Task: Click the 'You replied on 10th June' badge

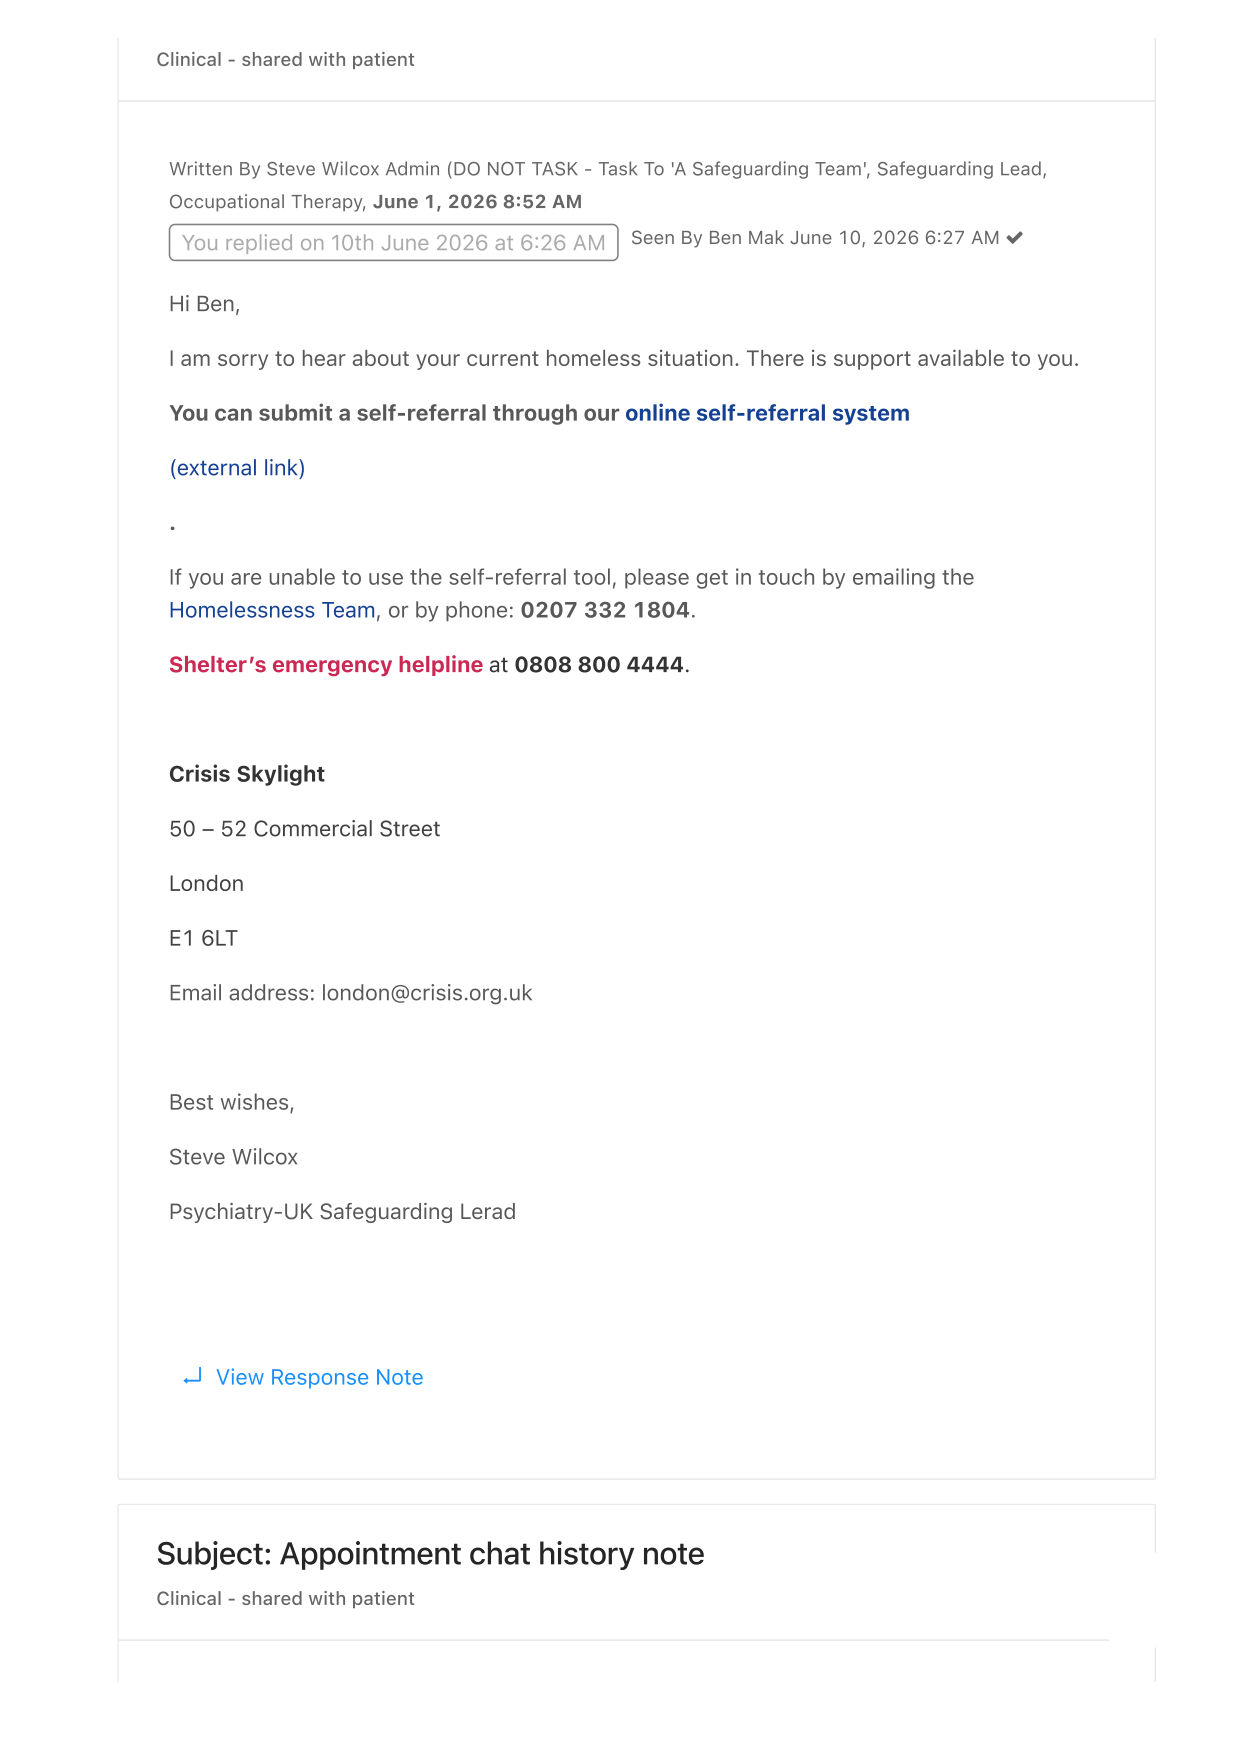Action: [393, 243]
